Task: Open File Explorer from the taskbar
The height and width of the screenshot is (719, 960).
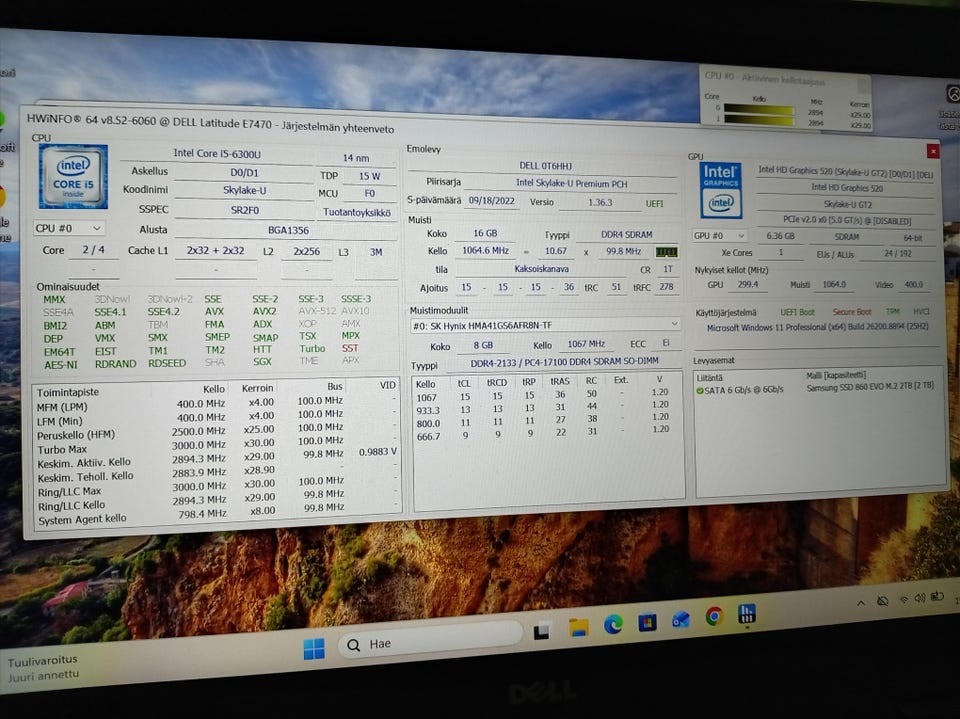Action: click(x=578, y=627)
